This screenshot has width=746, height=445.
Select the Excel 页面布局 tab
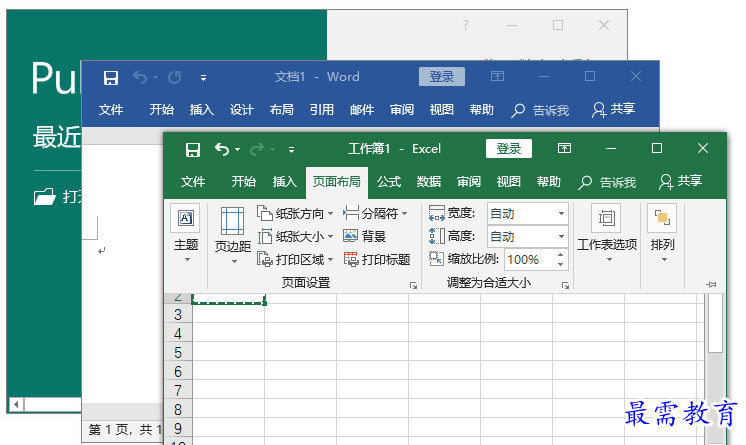[x=336, y=182]
